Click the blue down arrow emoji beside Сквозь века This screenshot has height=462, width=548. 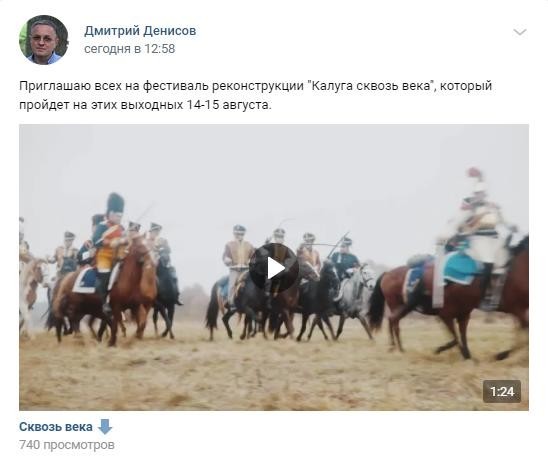pos(104,427)
